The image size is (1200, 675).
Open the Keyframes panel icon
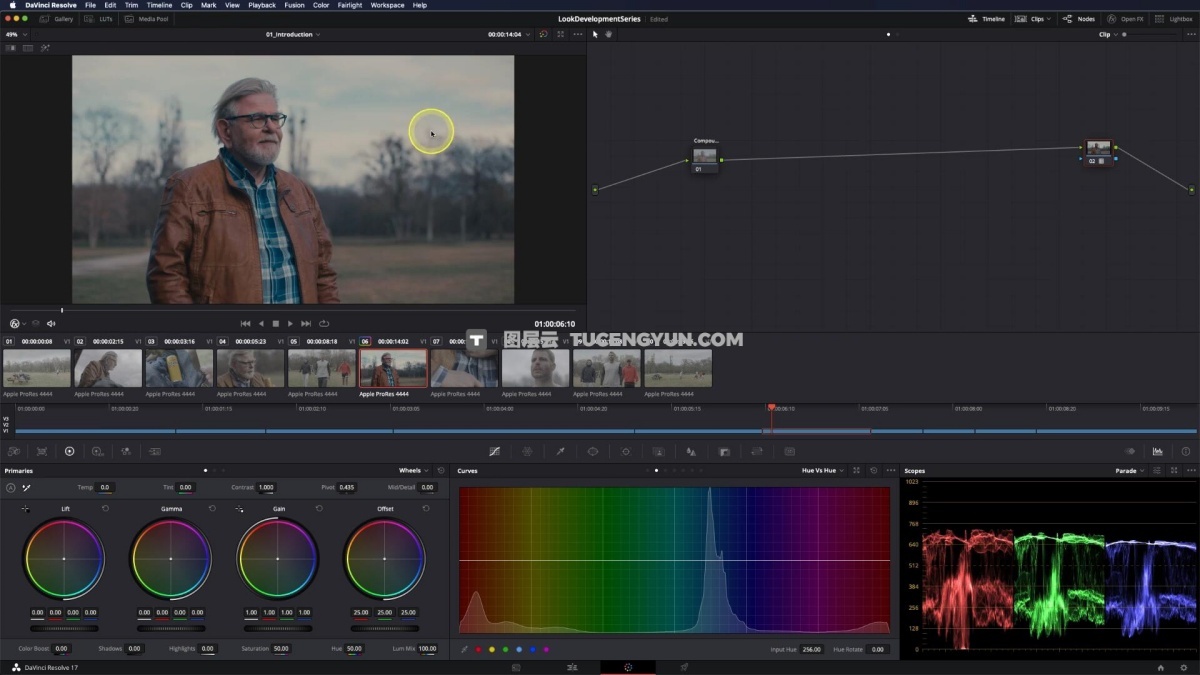(x=1130, y=451)
